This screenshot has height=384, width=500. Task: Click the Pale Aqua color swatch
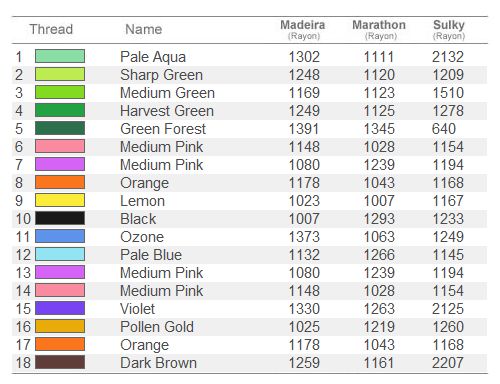tap(60, 56)
